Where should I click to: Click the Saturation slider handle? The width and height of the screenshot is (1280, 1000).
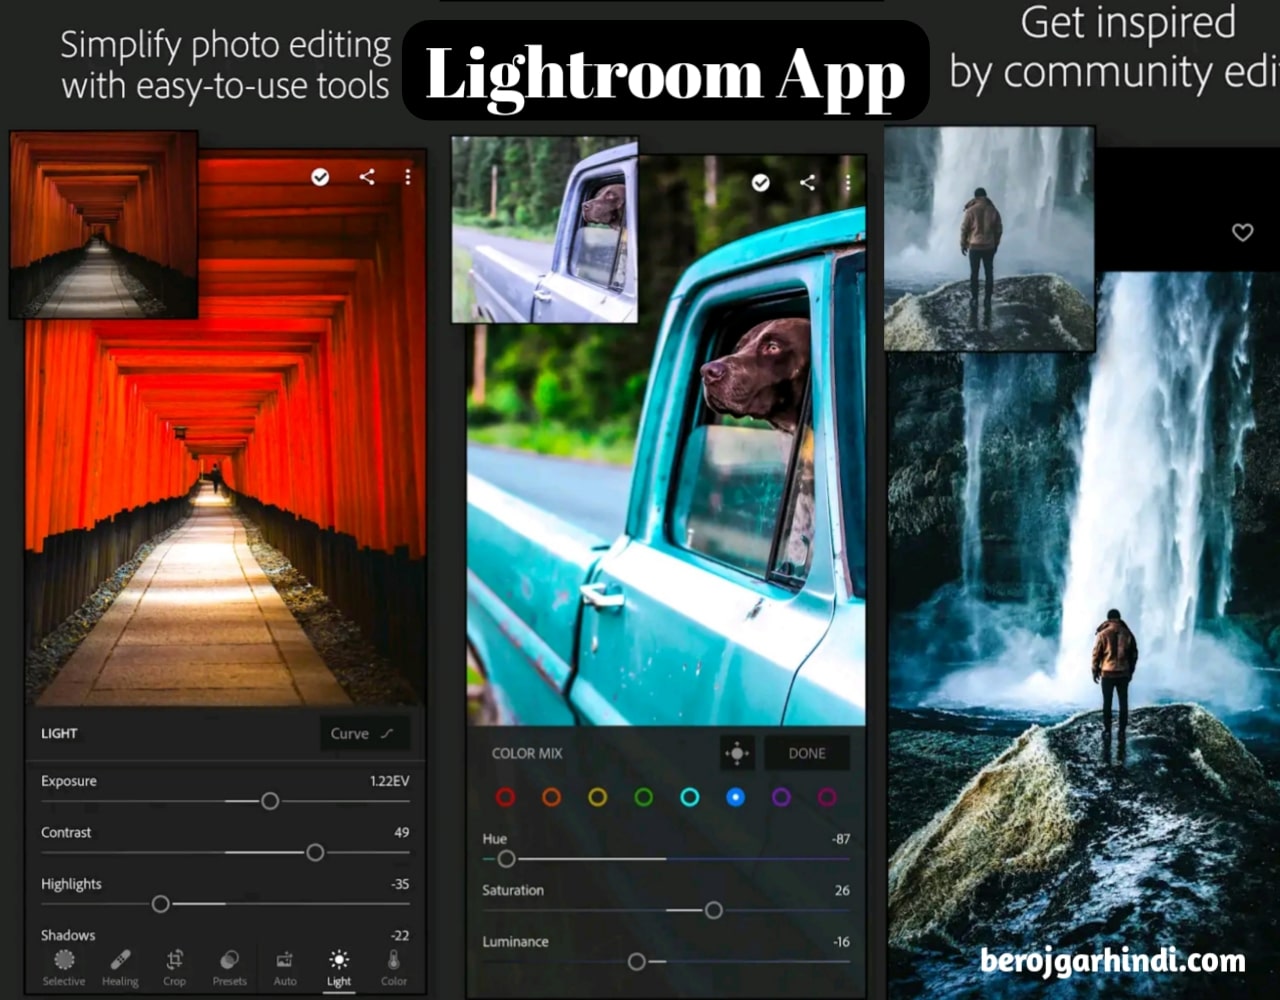click(x=713, y=910)
